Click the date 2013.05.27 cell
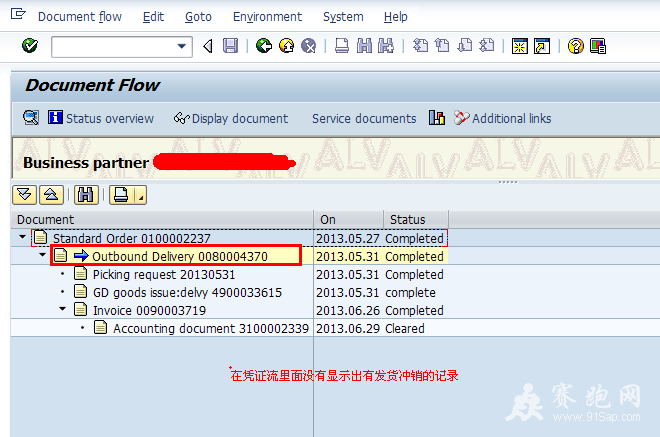 coord(348,238)
